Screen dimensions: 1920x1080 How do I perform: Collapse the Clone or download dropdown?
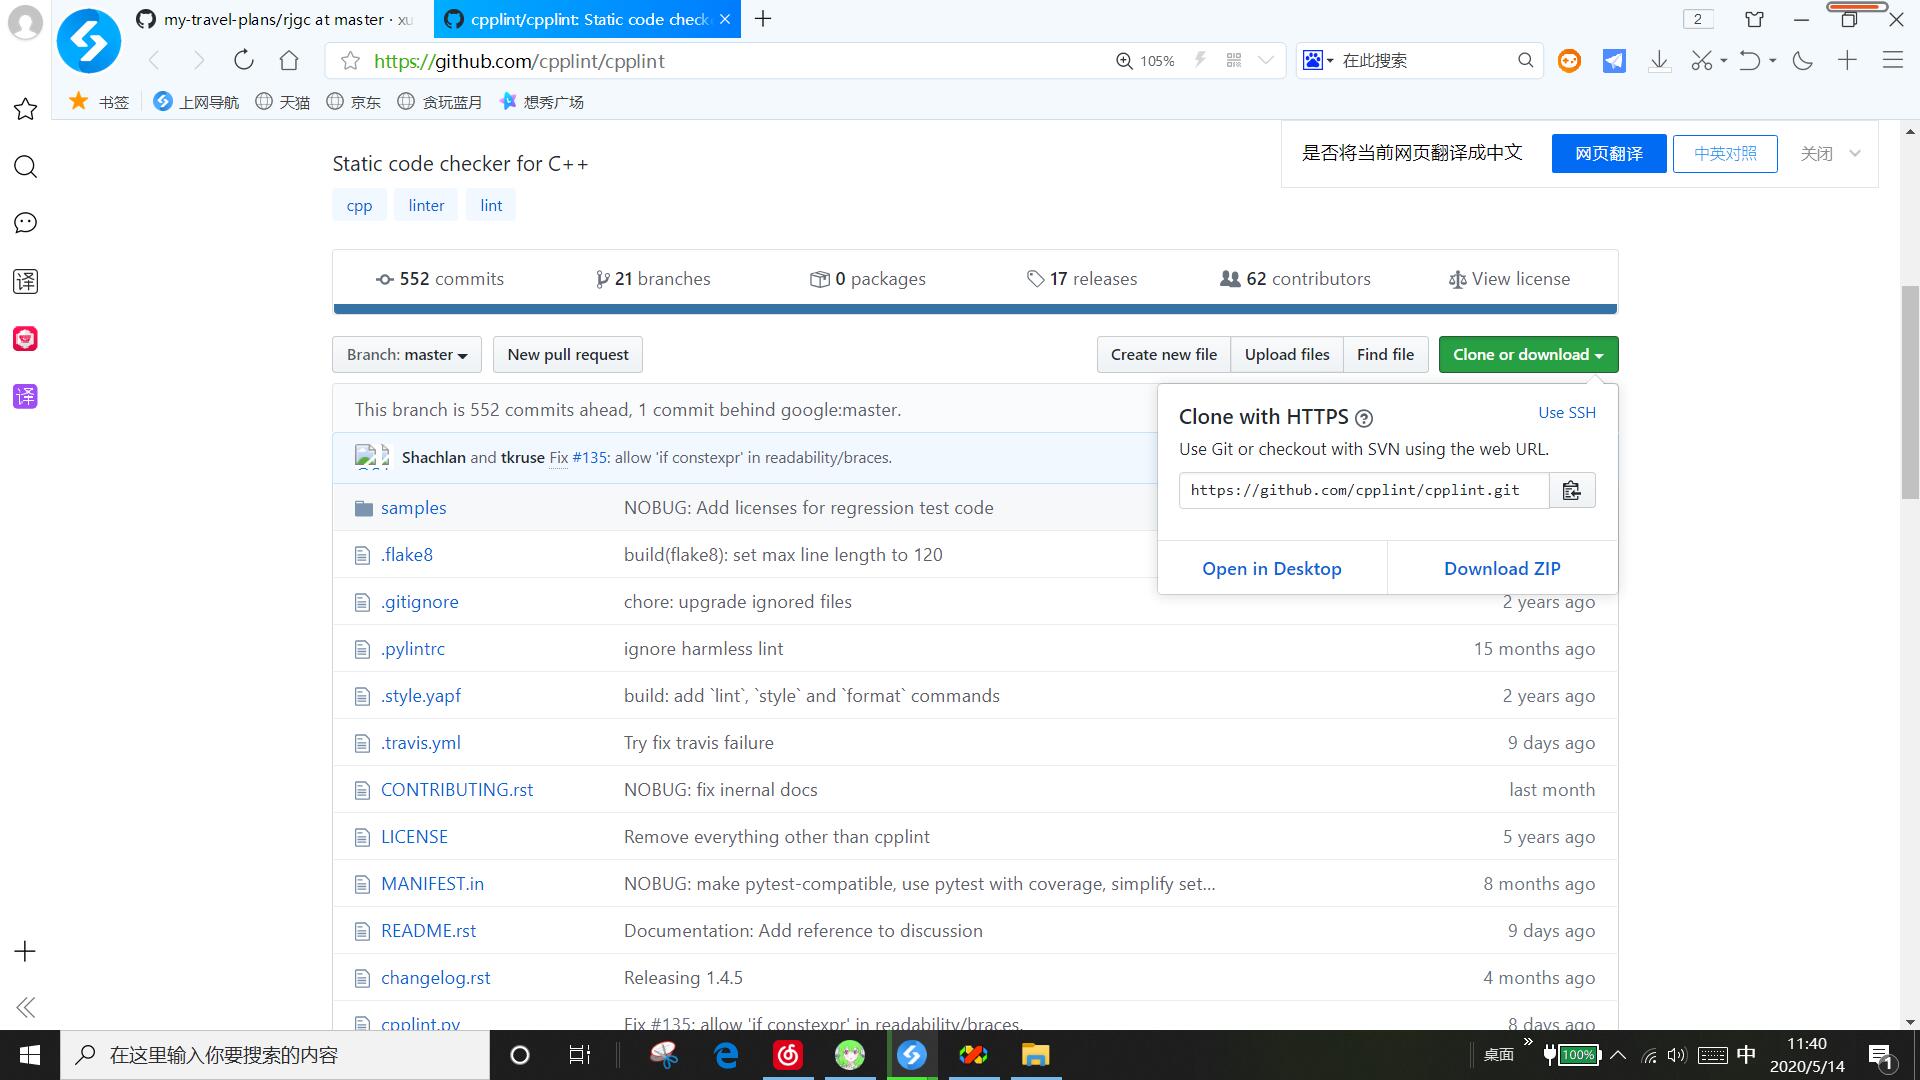[1527, 354]
